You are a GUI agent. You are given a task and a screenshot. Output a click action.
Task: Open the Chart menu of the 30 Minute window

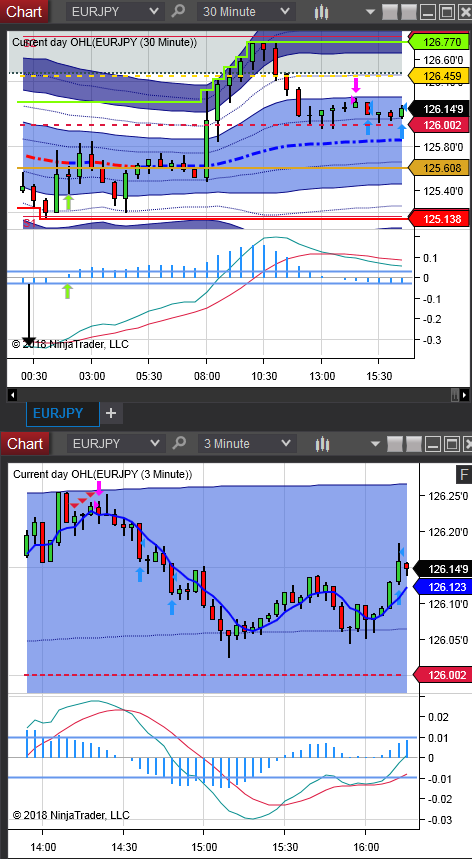click(24, 11)
